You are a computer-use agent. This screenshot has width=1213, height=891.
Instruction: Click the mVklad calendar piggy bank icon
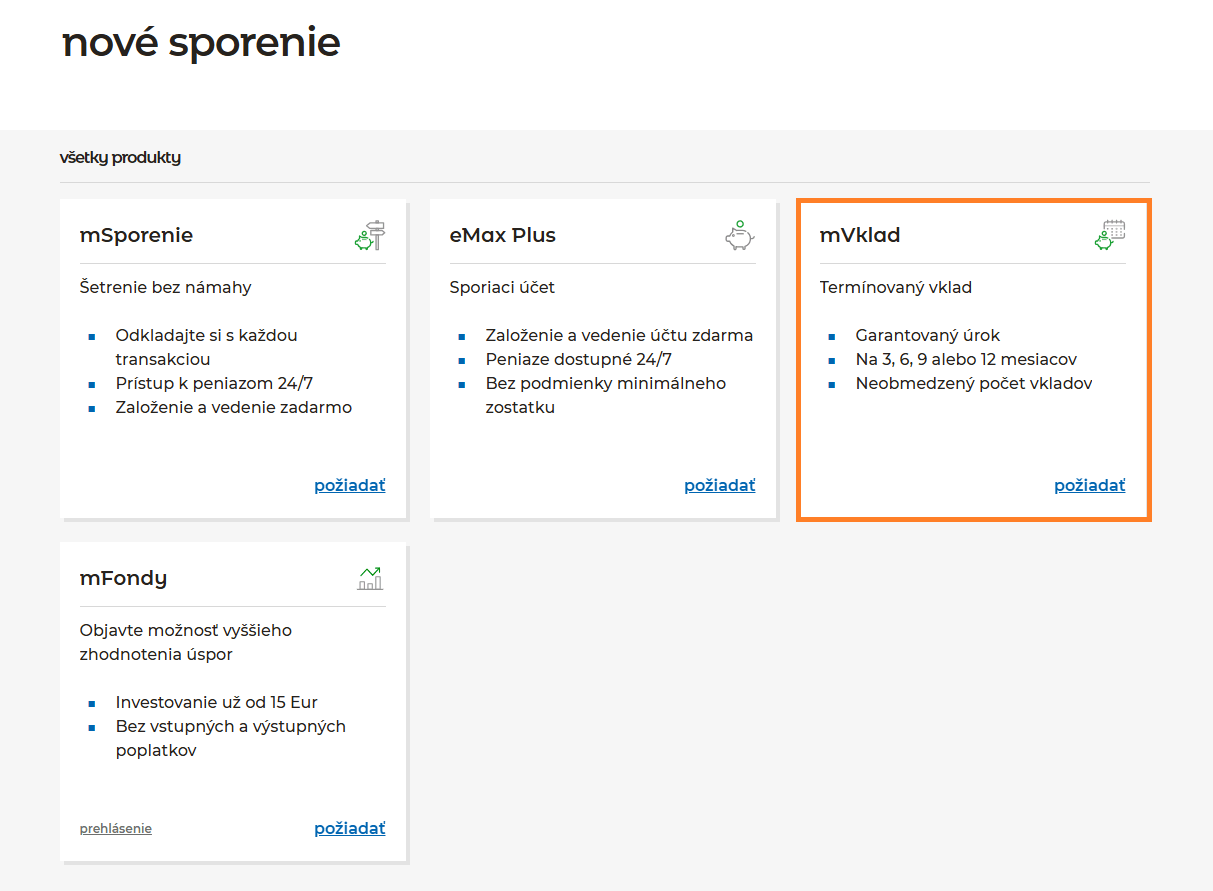click(x=1109, y=236)
